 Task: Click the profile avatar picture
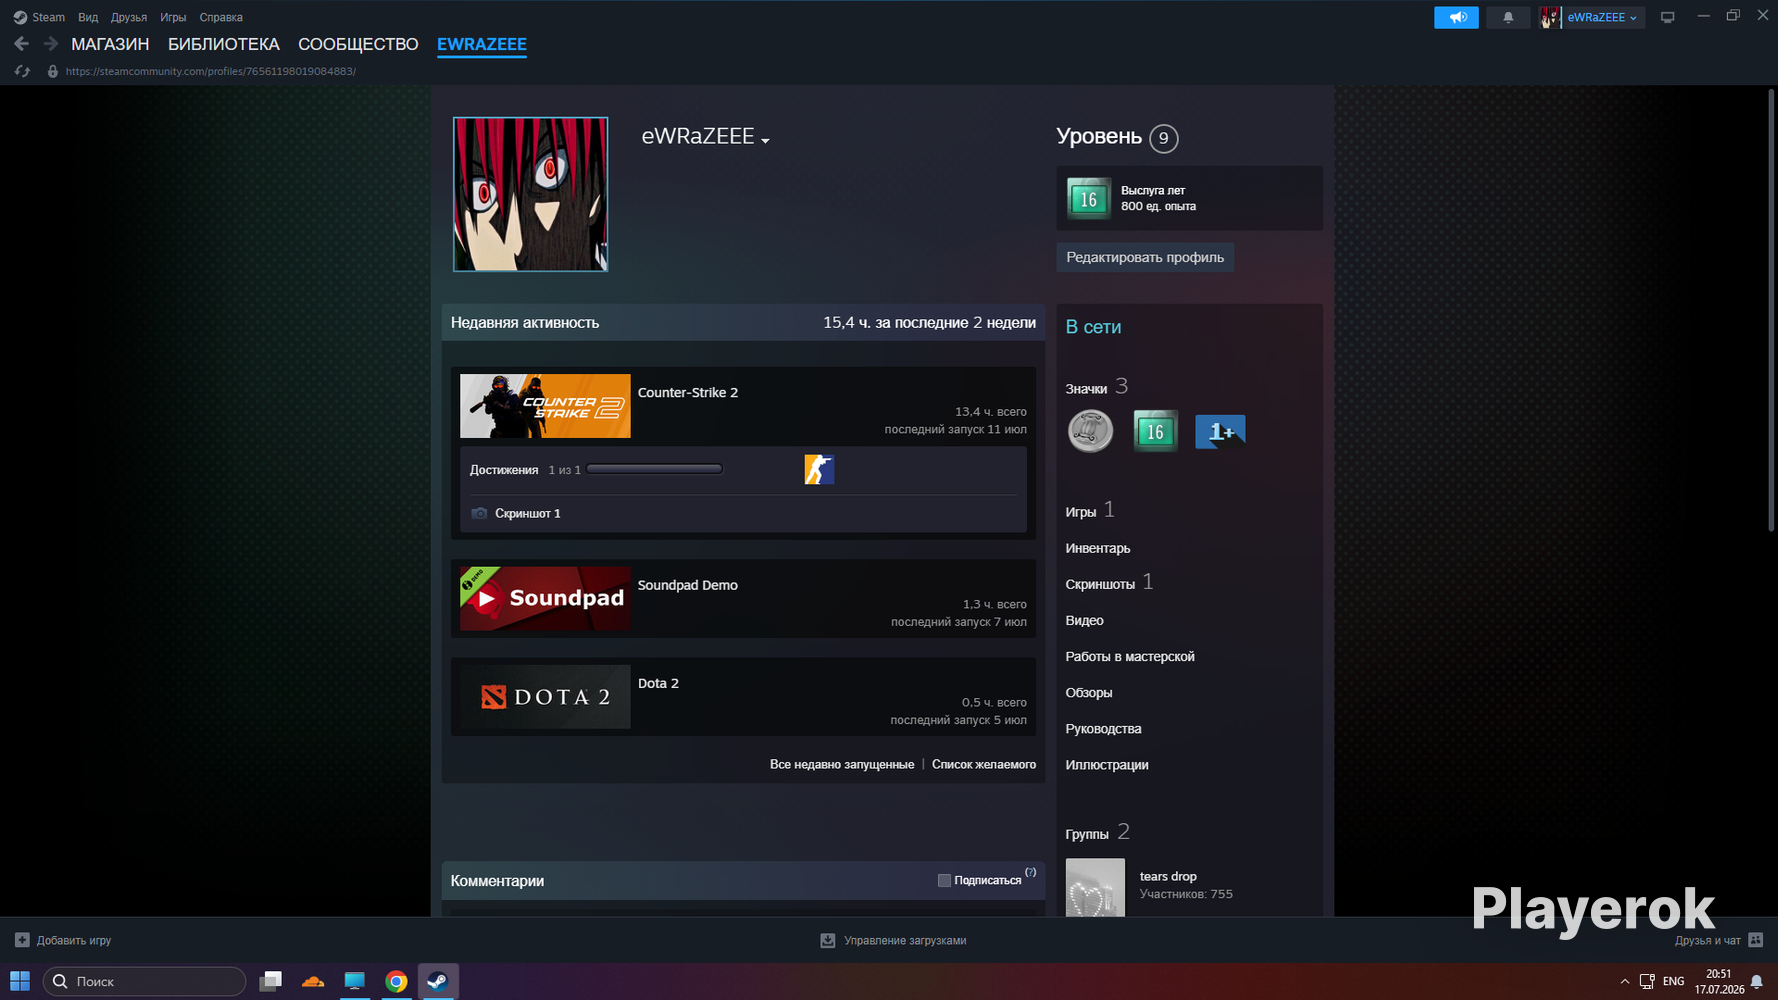click(x=530, y=194)
